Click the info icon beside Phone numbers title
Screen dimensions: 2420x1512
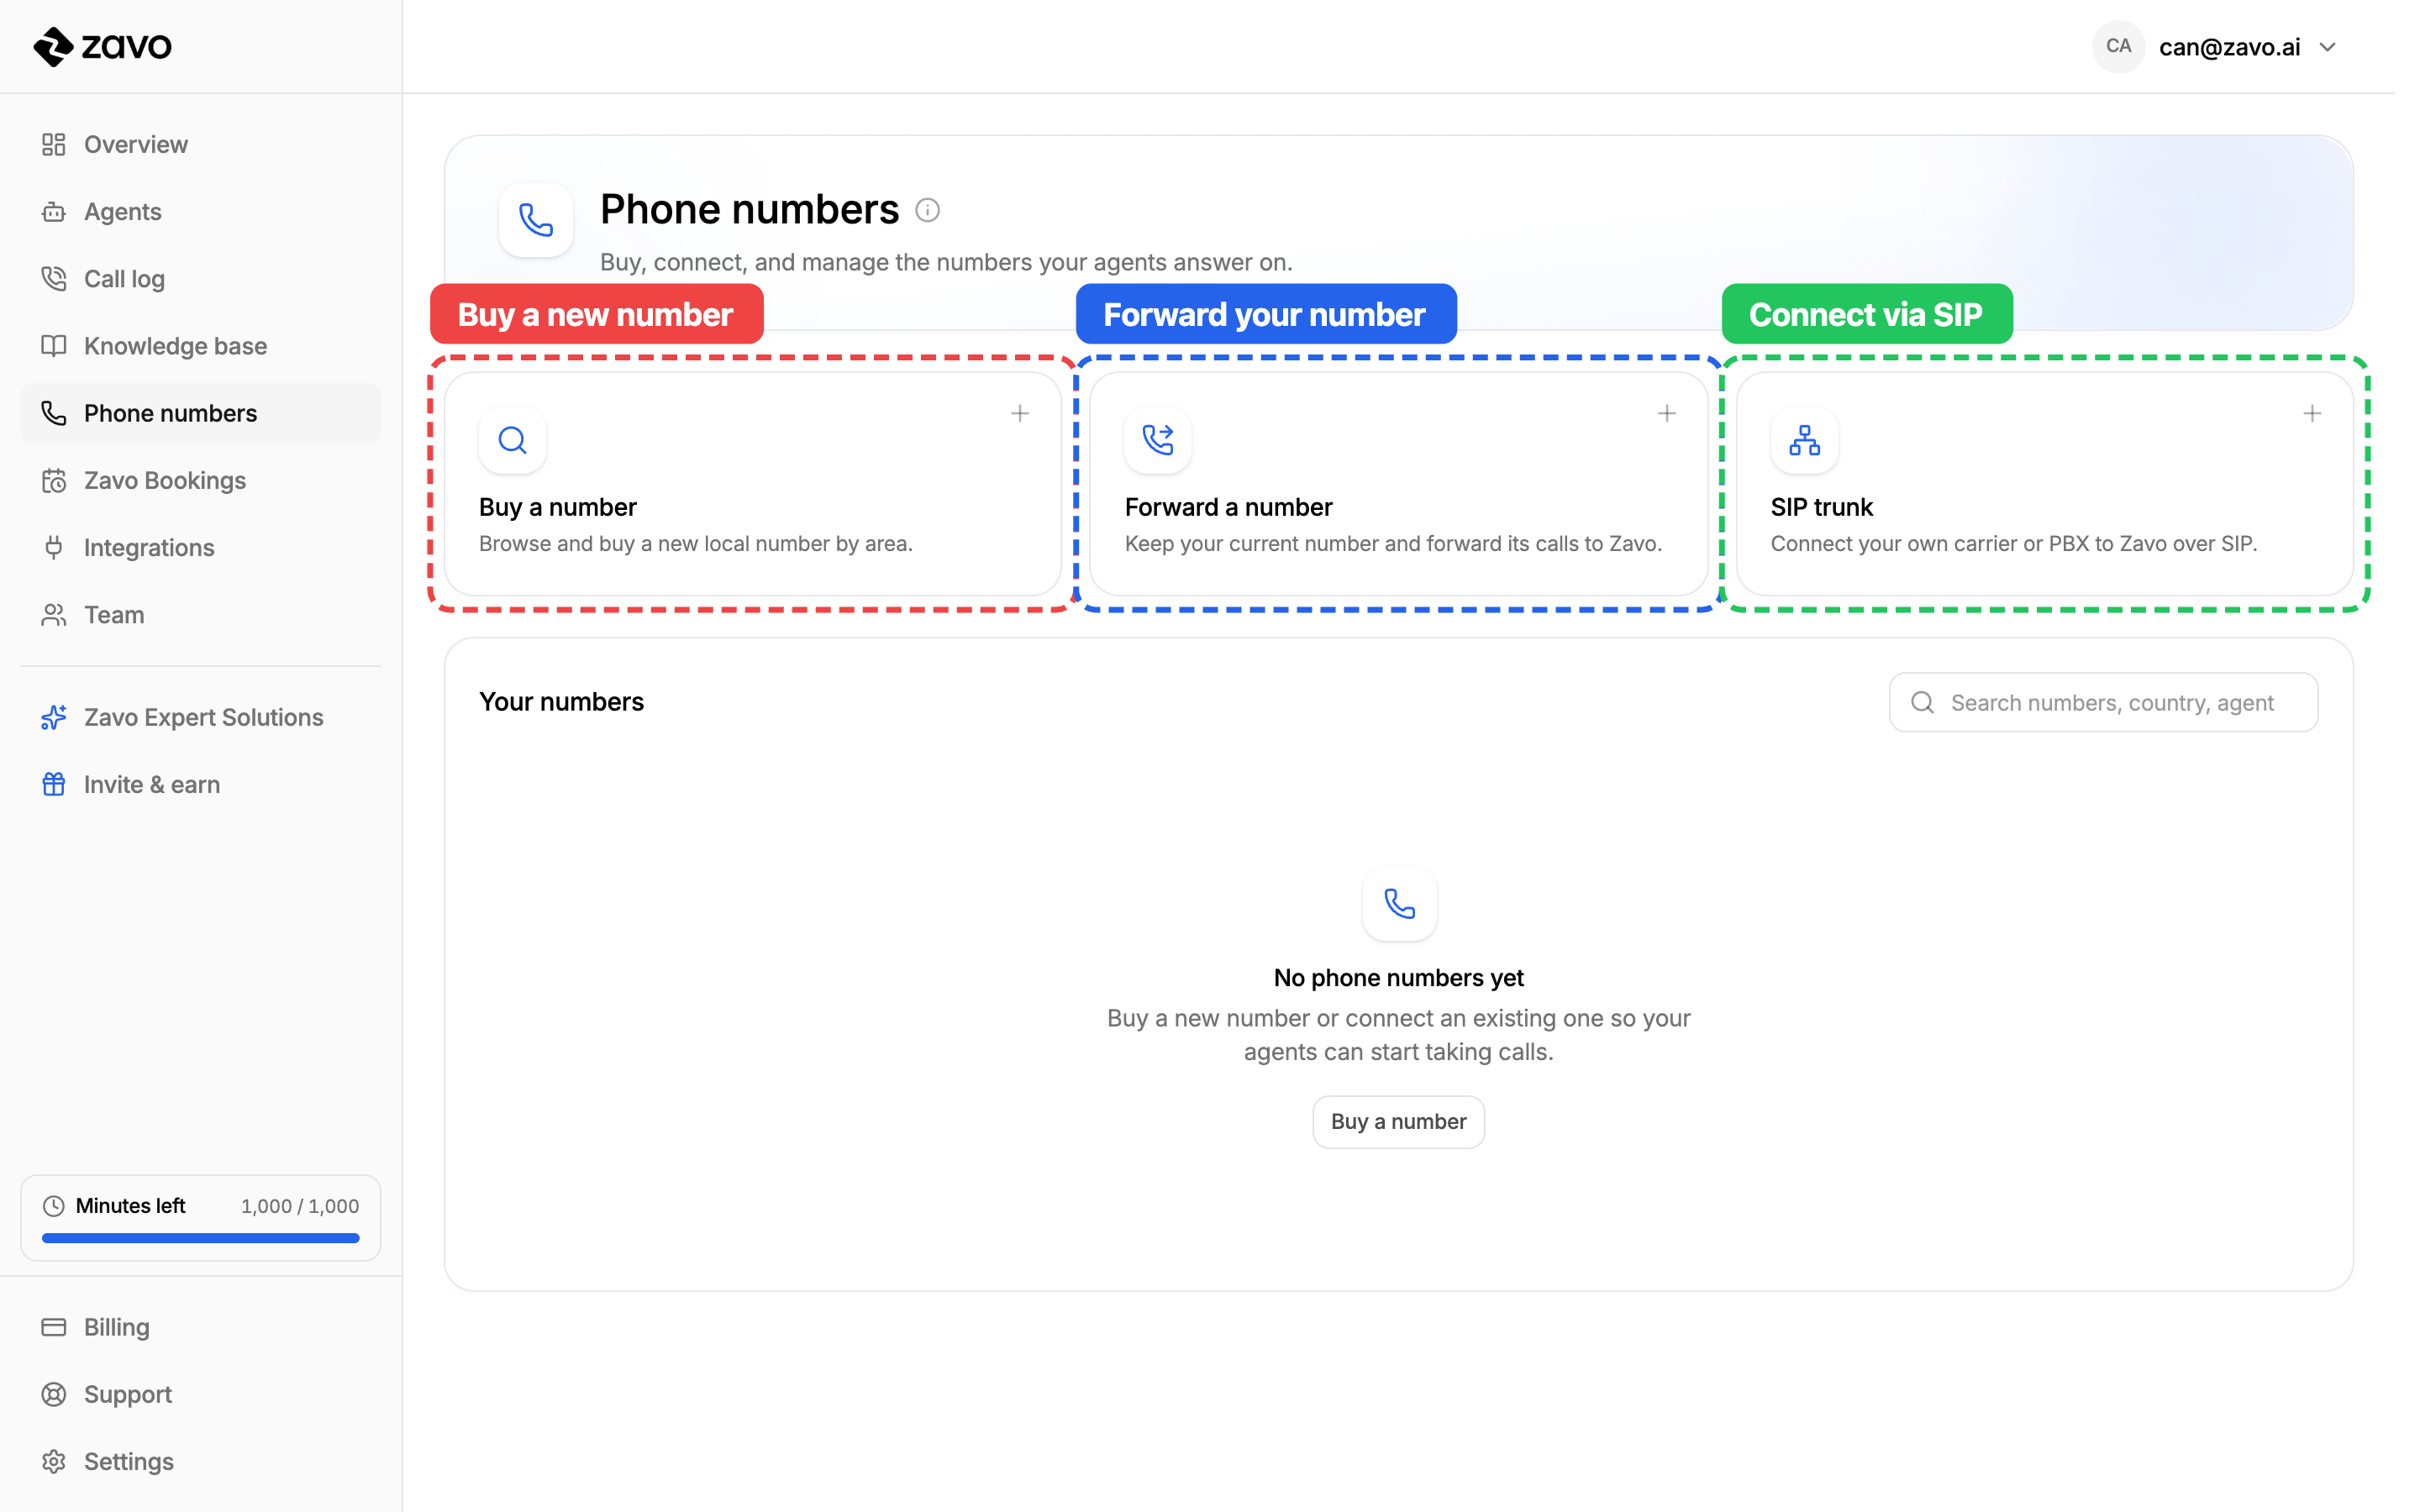[x=927, y=210]
